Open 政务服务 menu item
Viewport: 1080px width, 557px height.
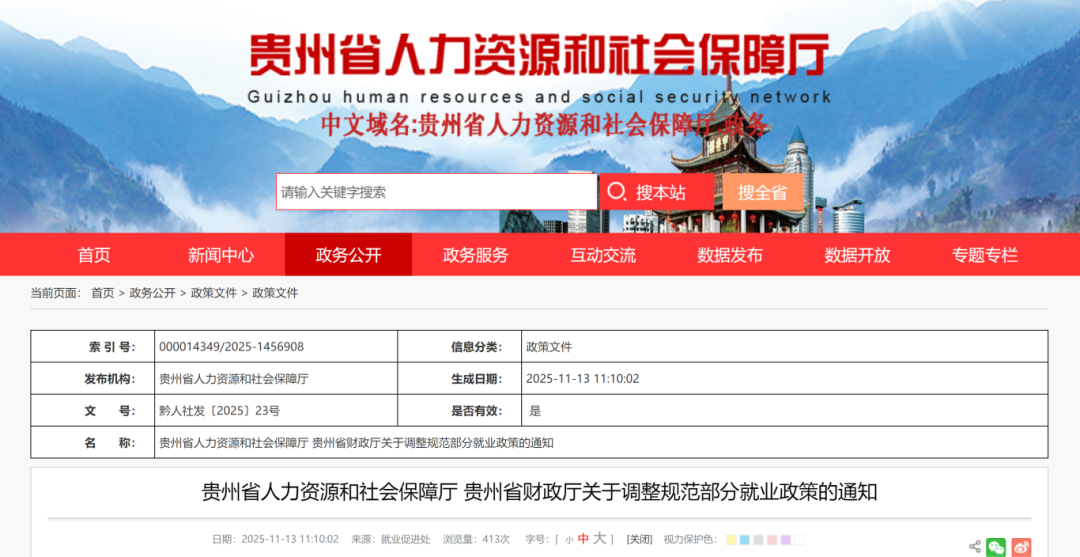point(476,255)
